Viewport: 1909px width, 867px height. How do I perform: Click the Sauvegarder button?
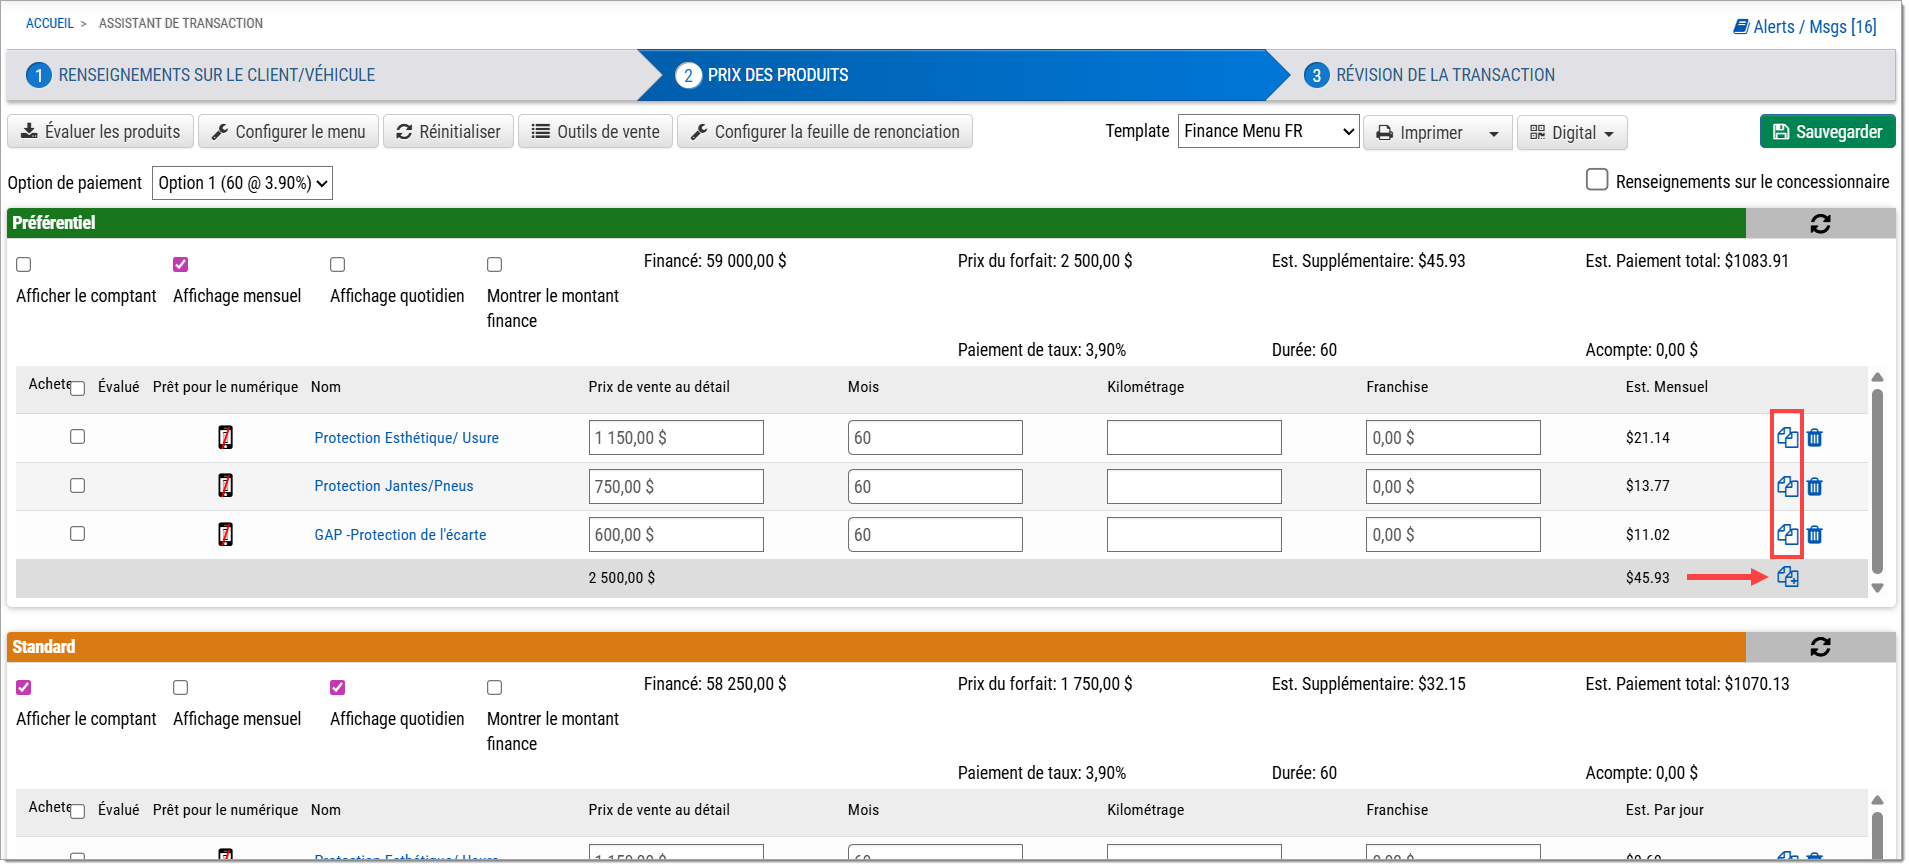(1827, 132)
